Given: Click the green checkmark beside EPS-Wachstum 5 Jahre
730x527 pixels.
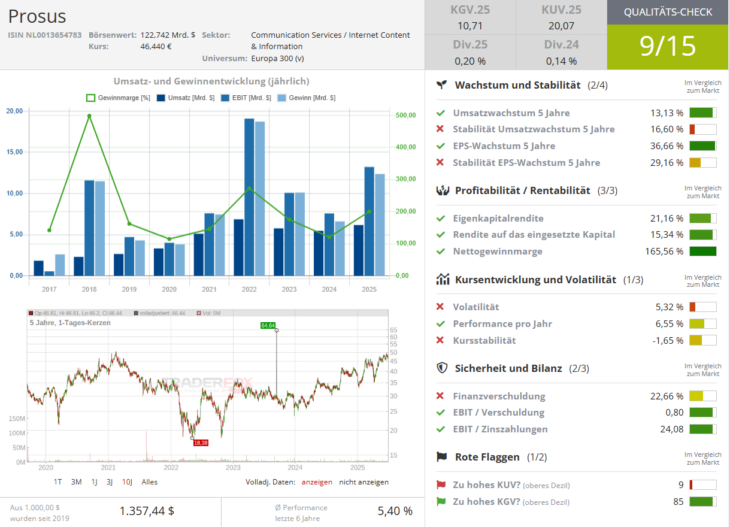Looking at the screenshot, I should click(x=440, y=146).
